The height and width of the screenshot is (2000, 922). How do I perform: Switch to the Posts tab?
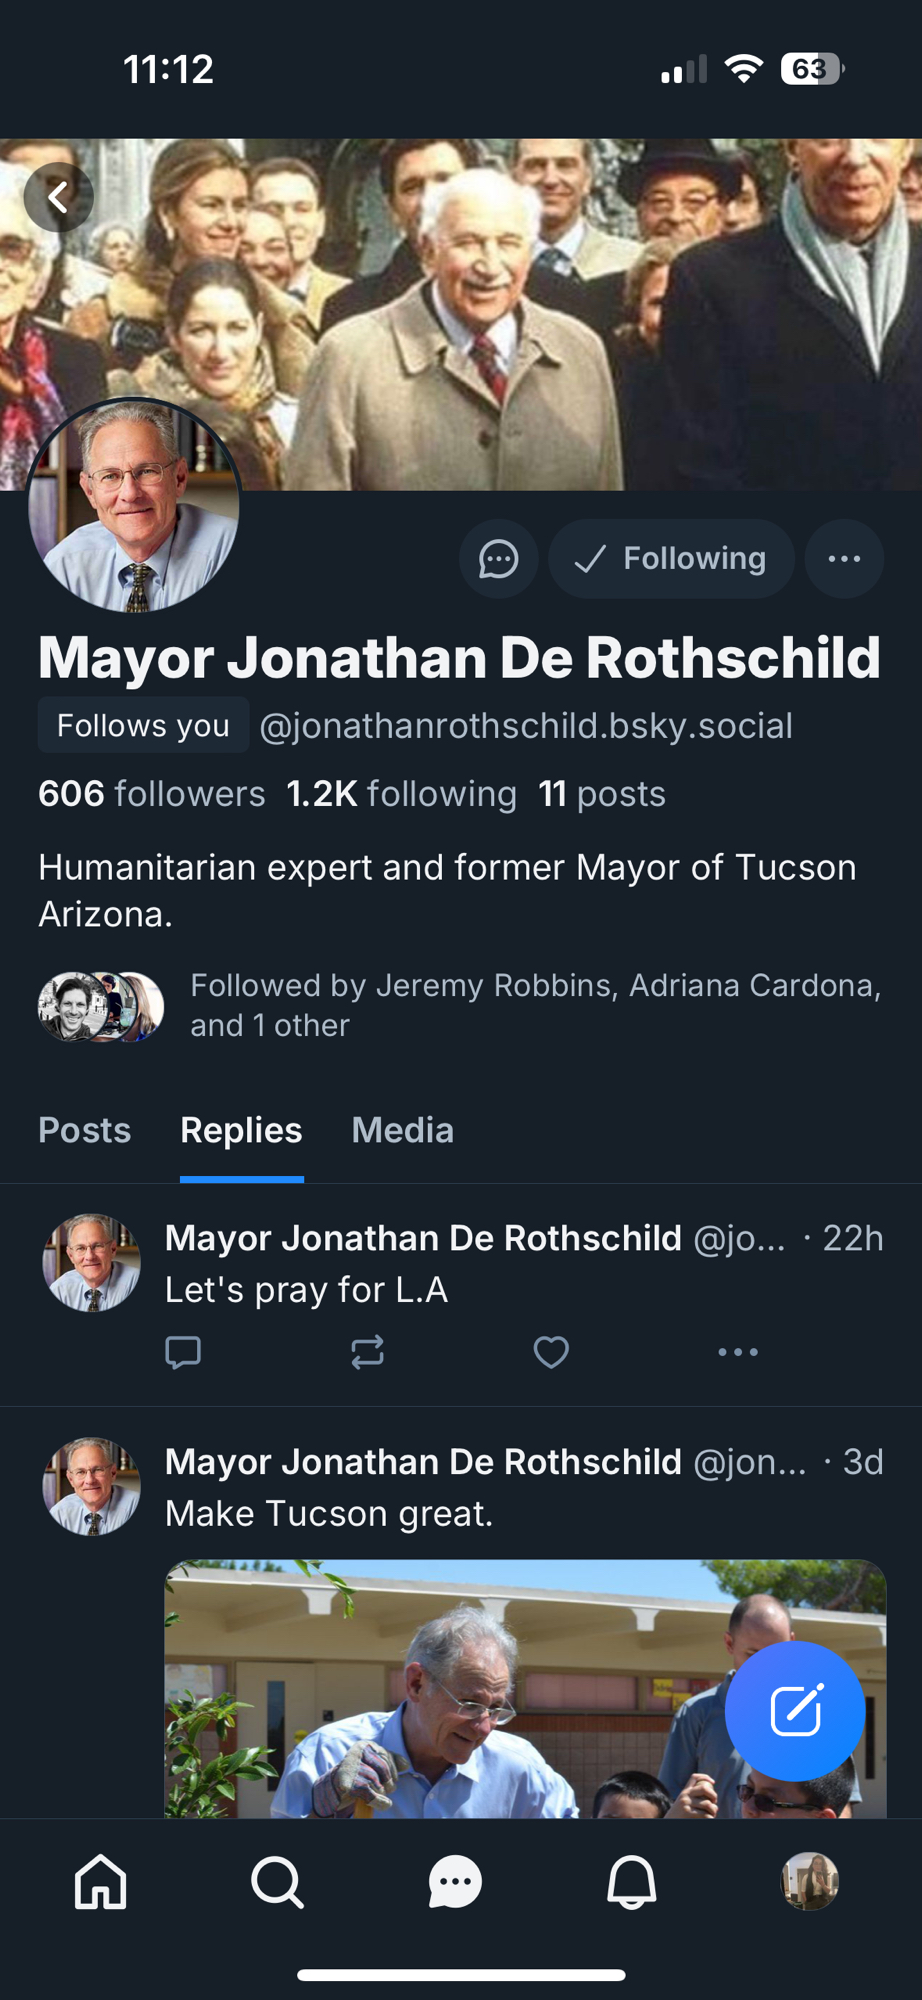84,1130
